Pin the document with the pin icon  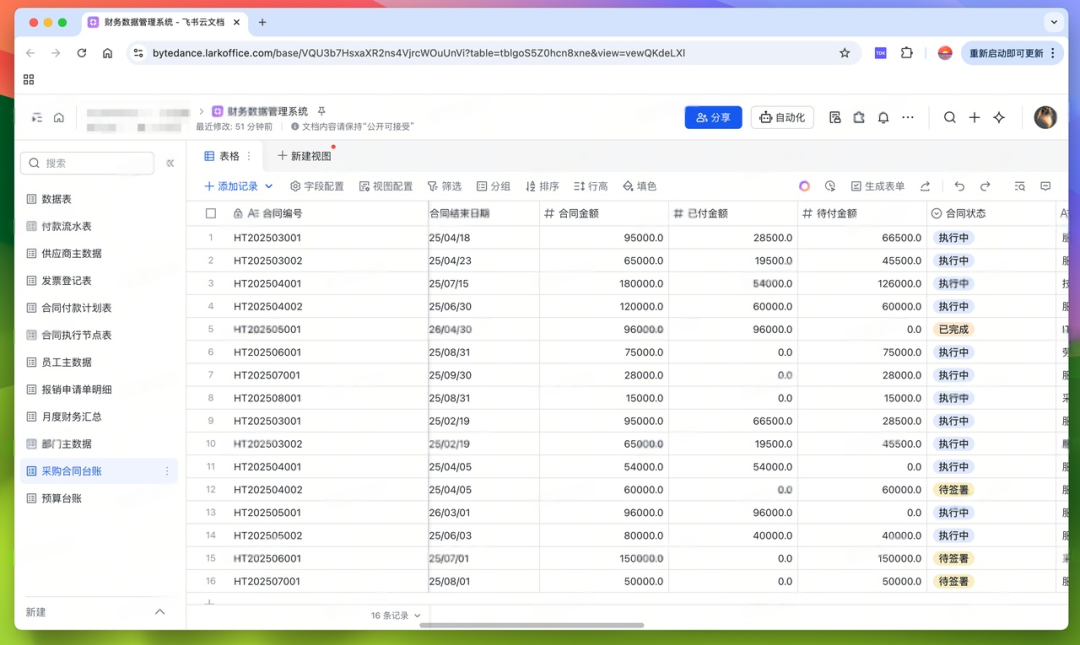322,111
